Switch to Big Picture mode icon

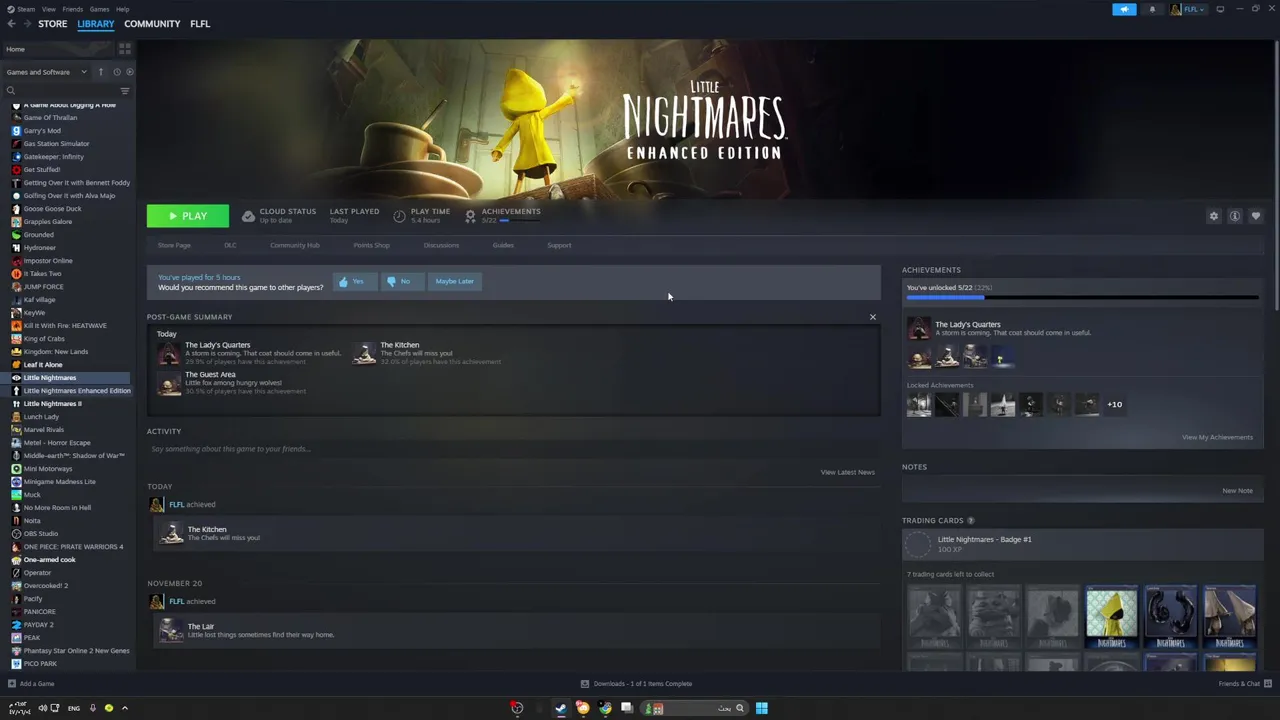pyautogui.click(x=1220, y=9)
